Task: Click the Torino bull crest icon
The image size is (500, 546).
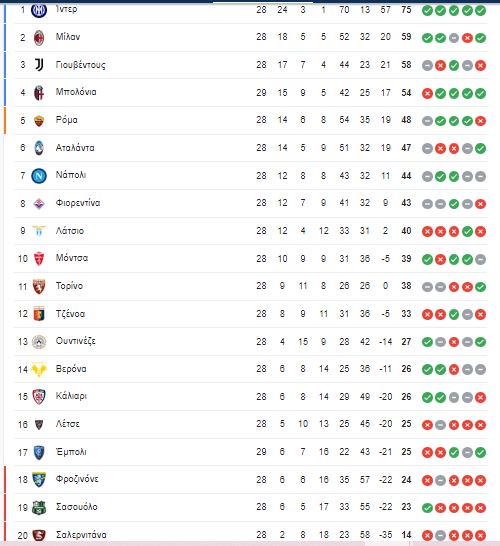Action: click(x=39, y=287)
